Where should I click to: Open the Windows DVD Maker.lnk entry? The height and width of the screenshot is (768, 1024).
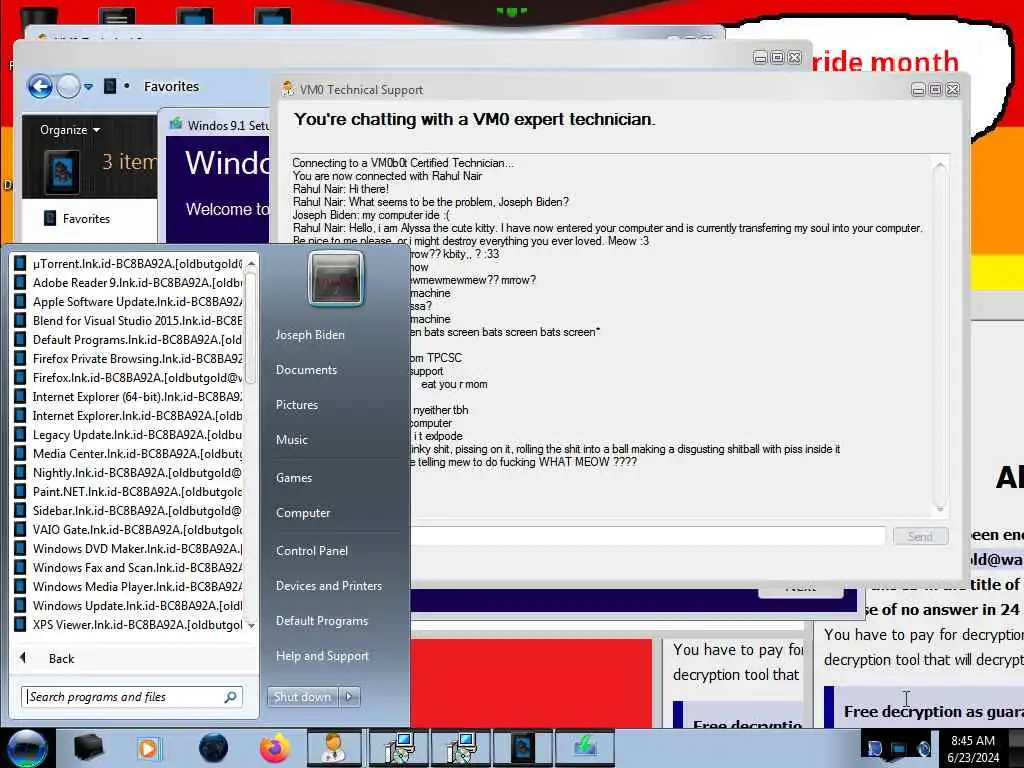pos(128,549)
